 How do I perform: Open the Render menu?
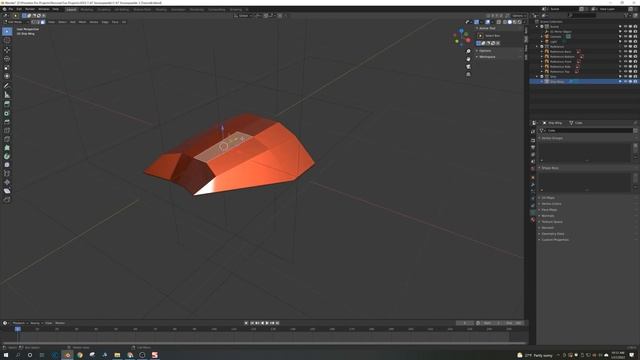tap(30, 9)
